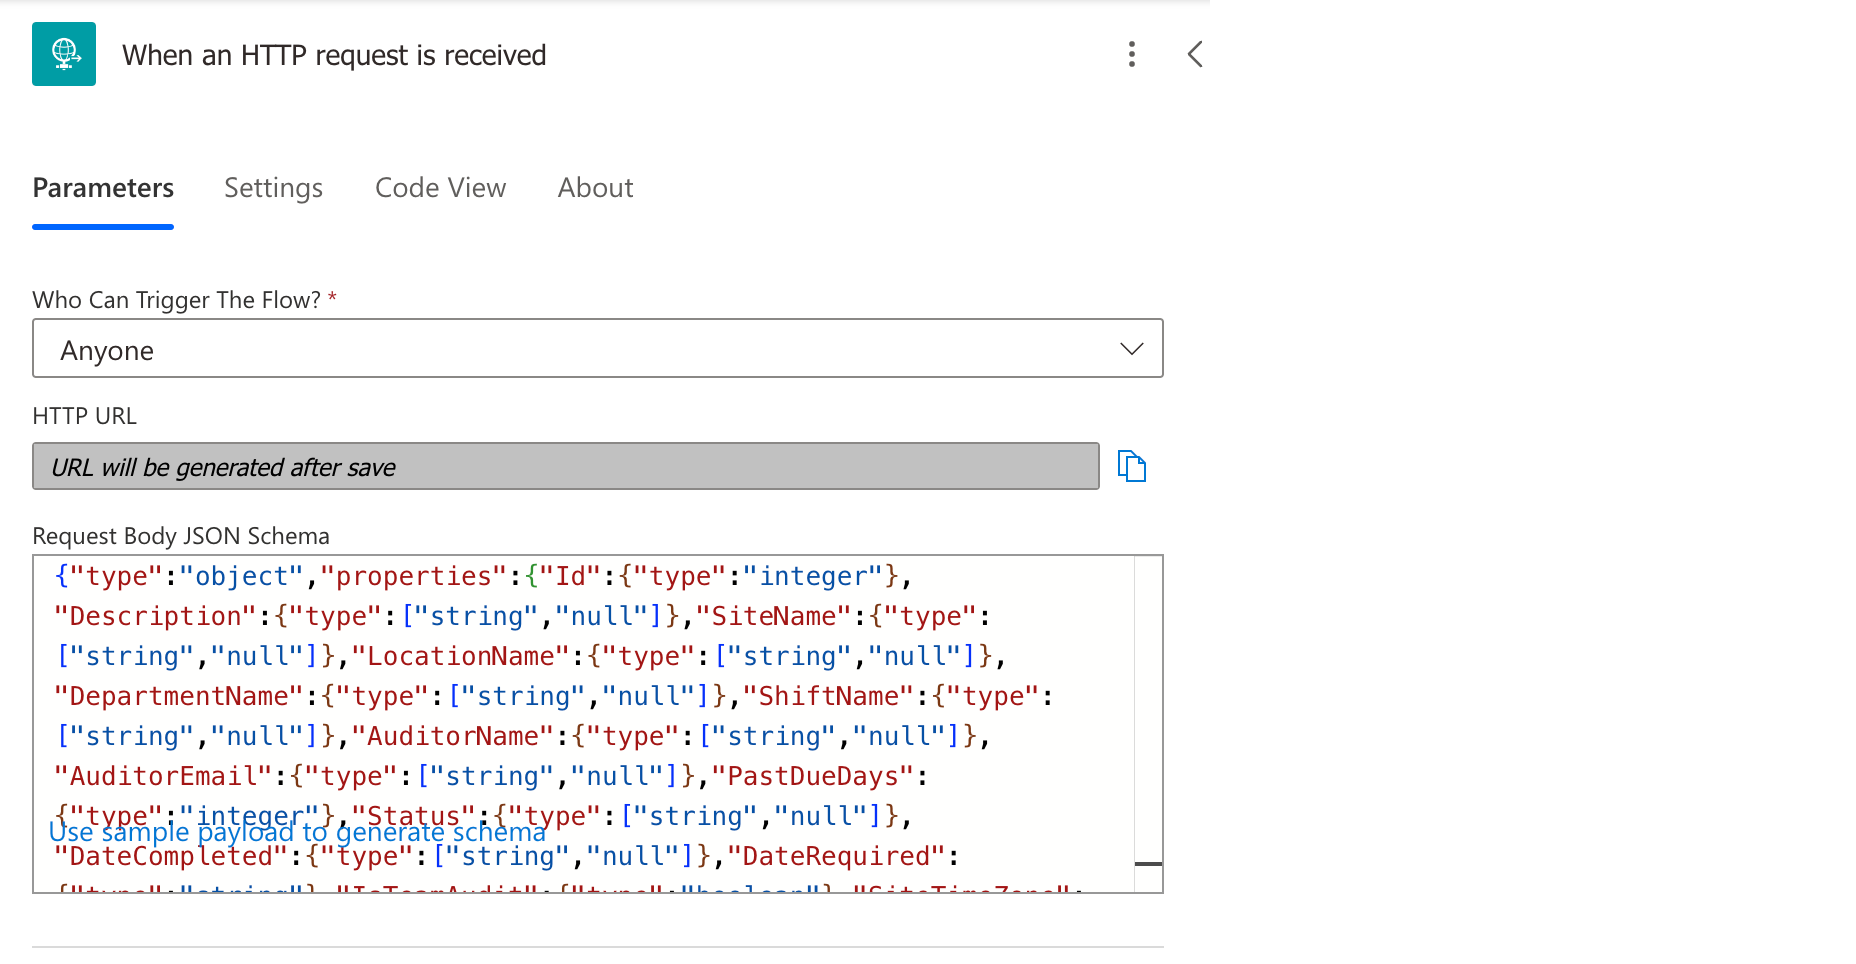The image size is (1856, 964).
Task: Place cursor on "SiteName" key in schema
Action: [773, 617]
